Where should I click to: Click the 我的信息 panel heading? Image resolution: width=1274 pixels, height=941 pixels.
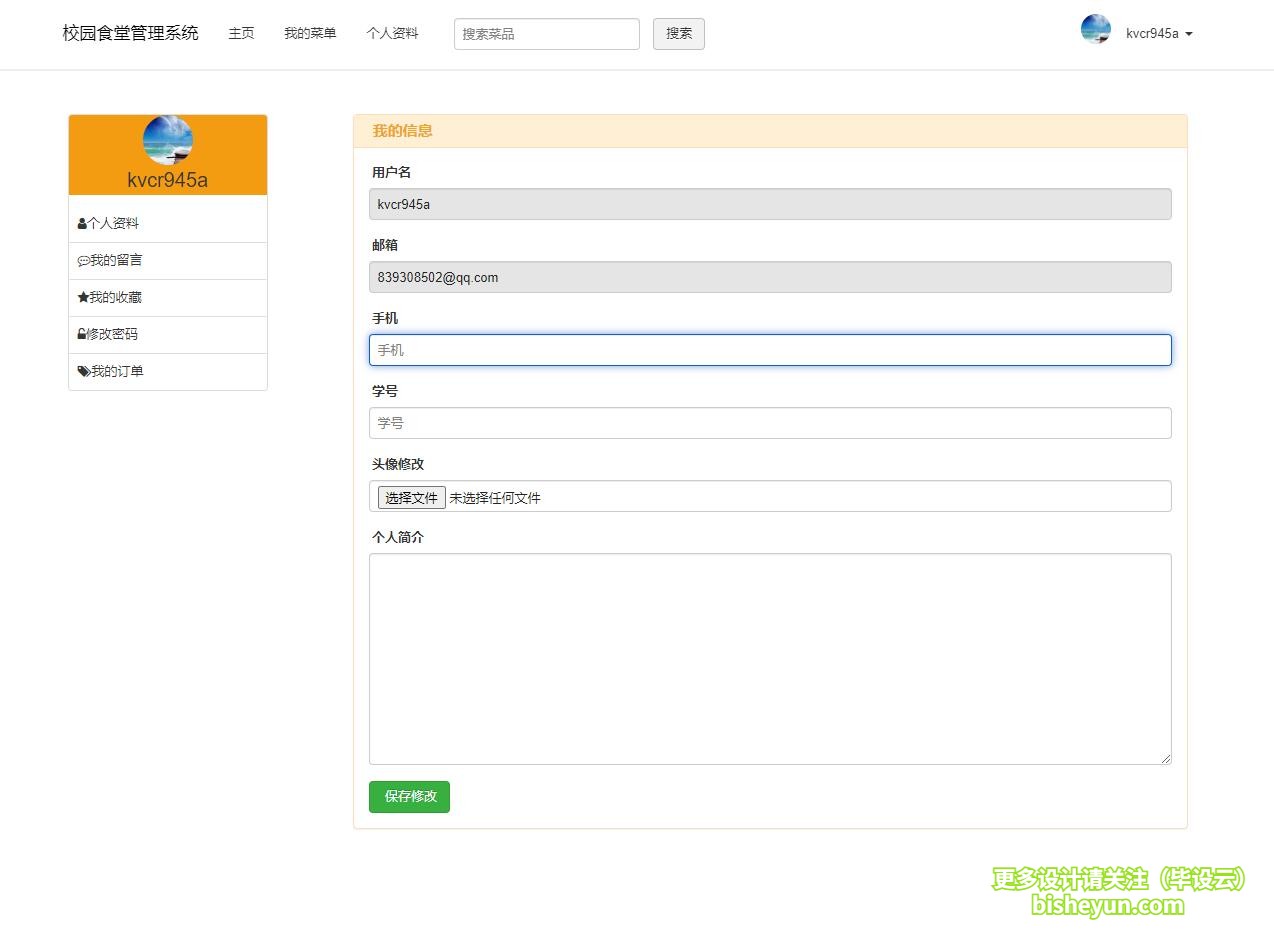coord(403,131)
